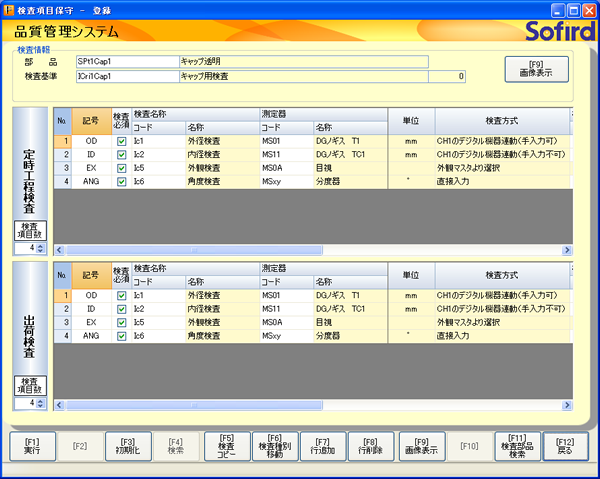Open [F11] 検査部品検索 search
Screen dimensions: 600x479
(x=517, y=447)
